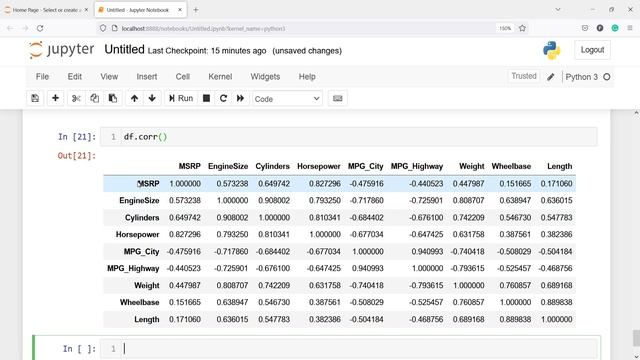Move the selected cell down with the arrow
640x360 pixels.
coord(152,98)
